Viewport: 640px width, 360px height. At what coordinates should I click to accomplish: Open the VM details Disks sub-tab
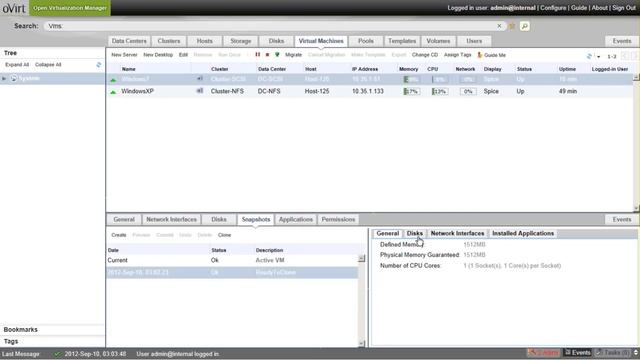click(x=219, y=220)
